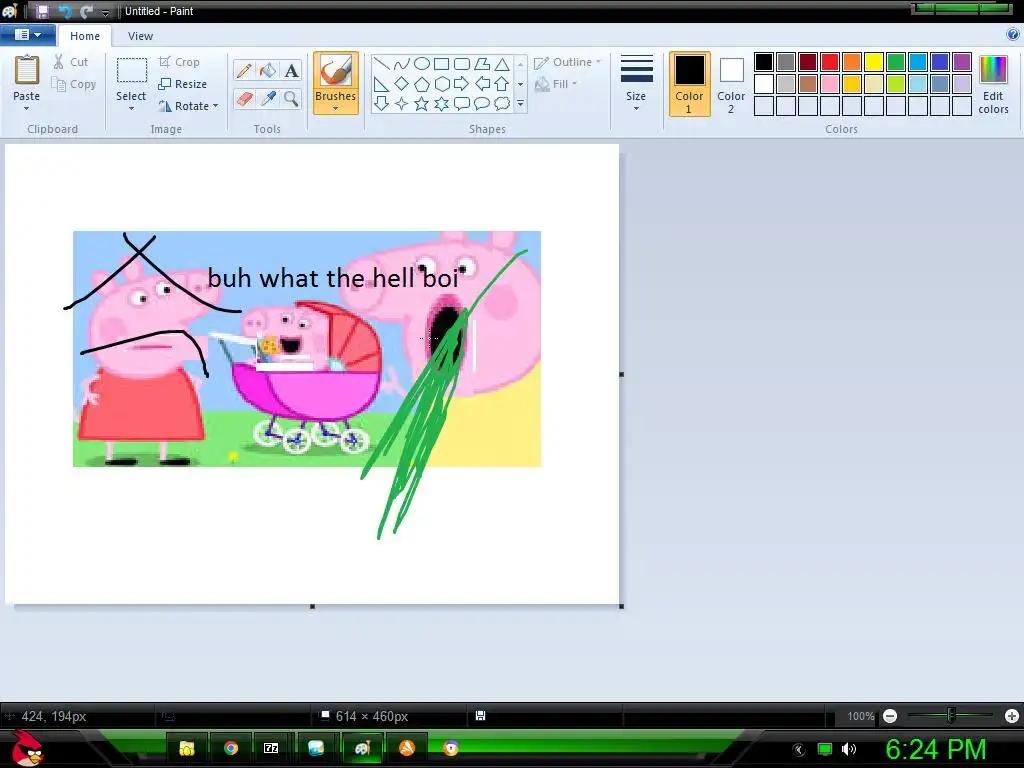Click the volume speaker tray icon
The image size is (1024, 768).
tap(848, 749)
